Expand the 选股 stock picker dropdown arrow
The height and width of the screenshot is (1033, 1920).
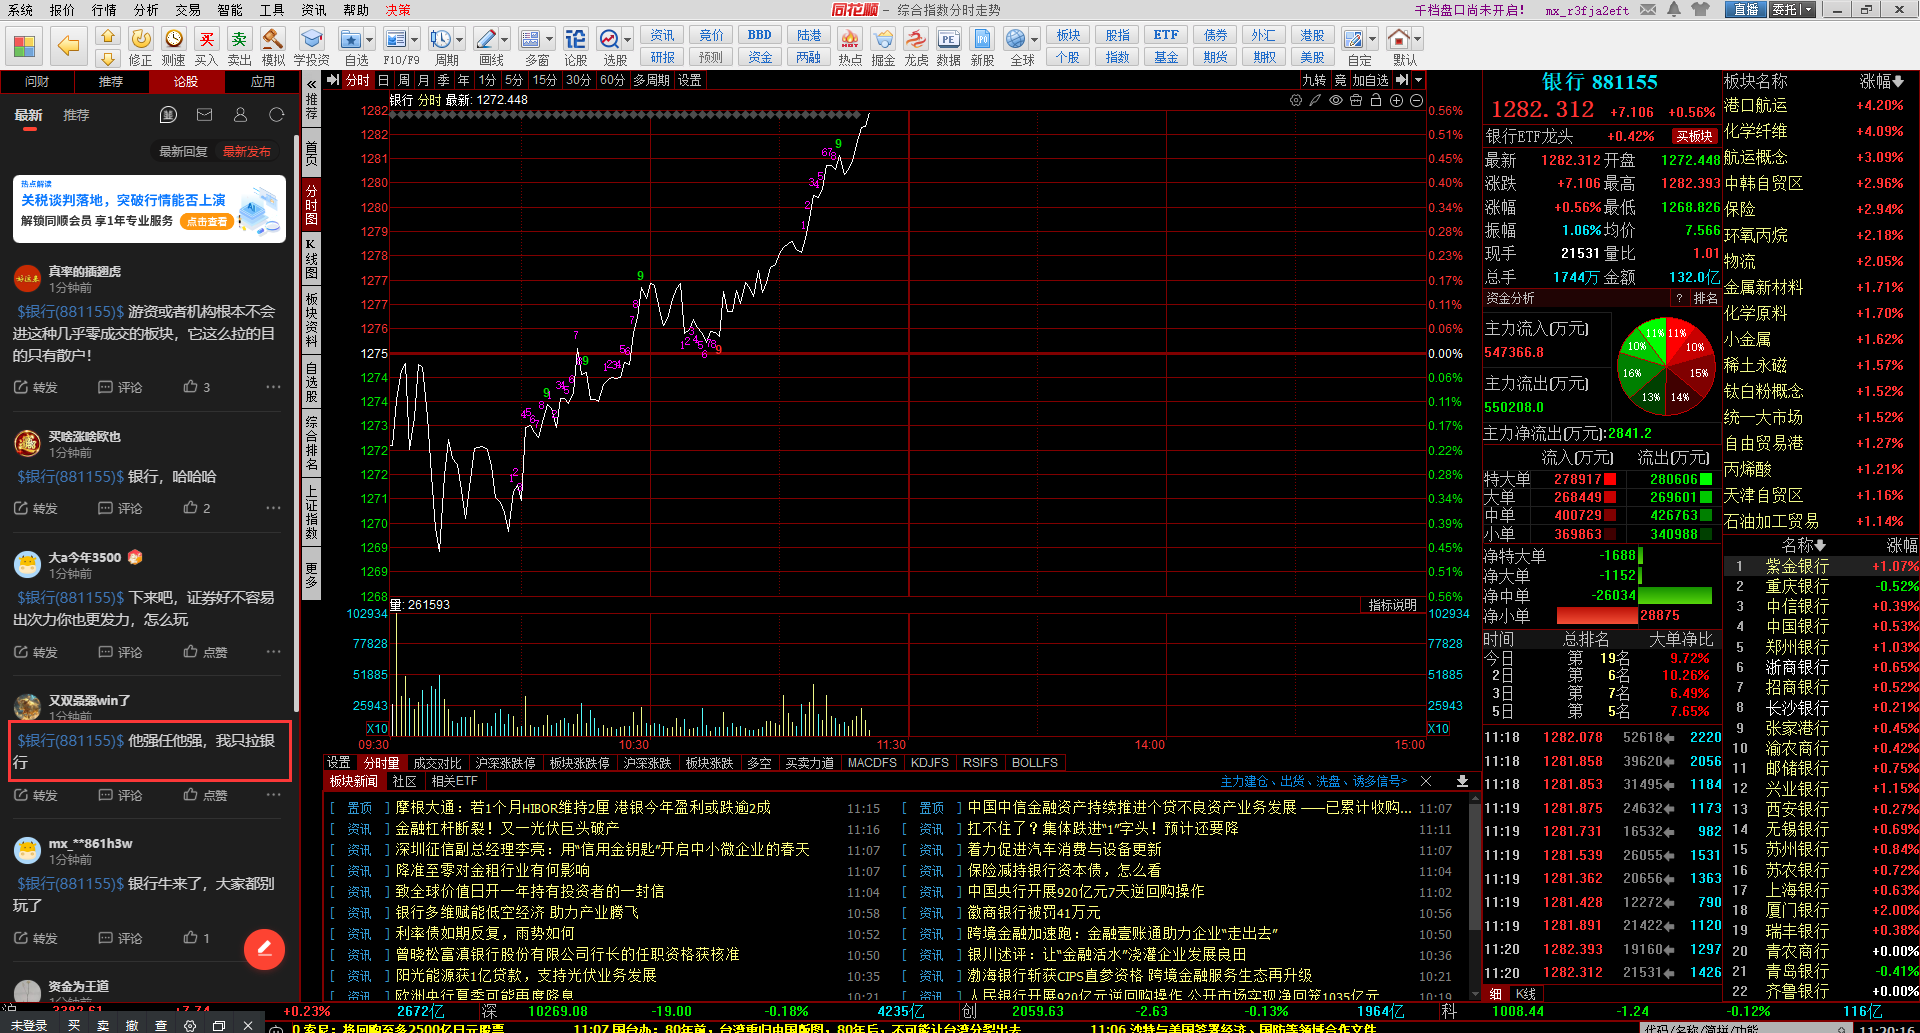tap(628, 40)
